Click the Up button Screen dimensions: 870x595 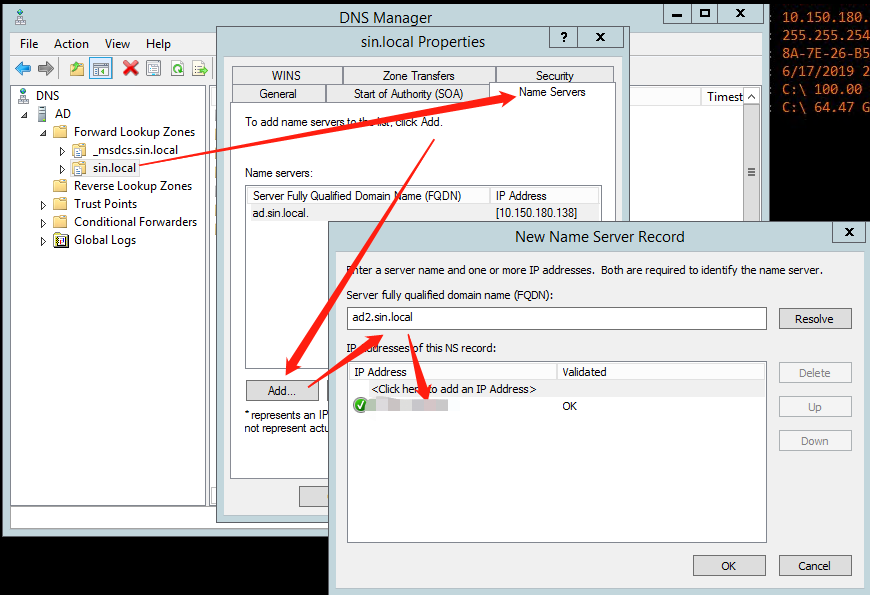click(815, 407)
